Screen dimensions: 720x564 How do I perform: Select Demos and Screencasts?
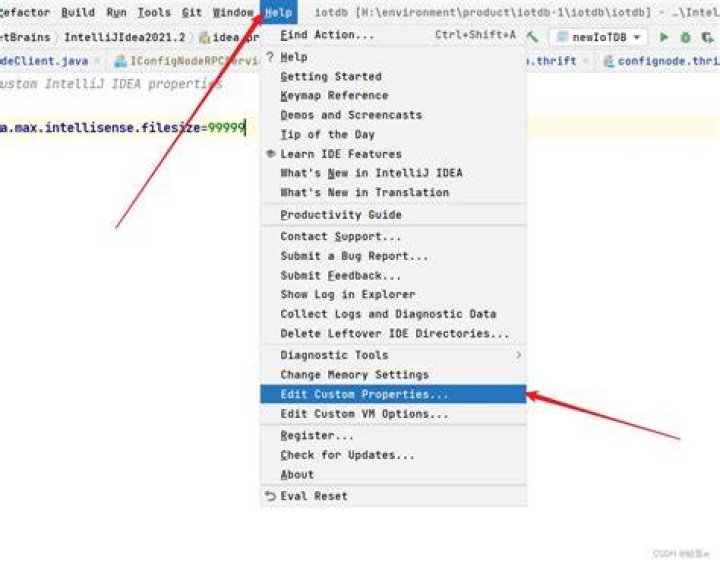point(393,115)
